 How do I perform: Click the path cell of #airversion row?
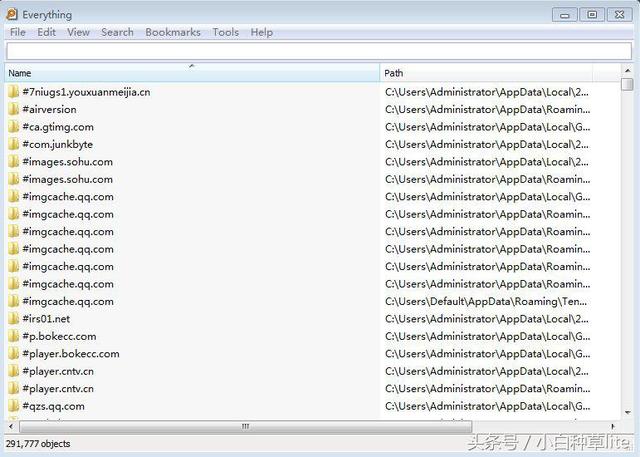click(487, 109)
